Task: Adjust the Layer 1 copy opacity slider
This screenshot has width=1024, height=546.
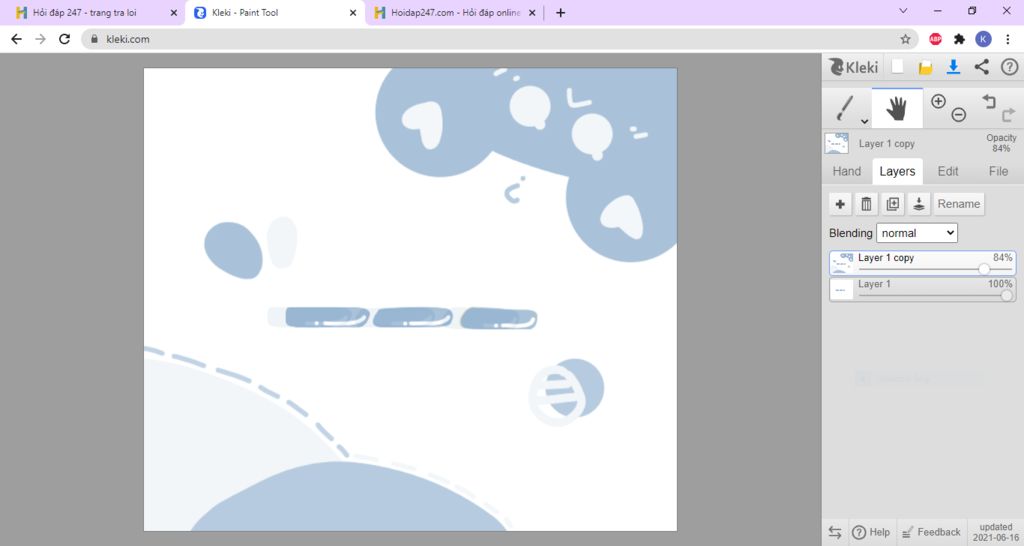Action: [984, 269]
